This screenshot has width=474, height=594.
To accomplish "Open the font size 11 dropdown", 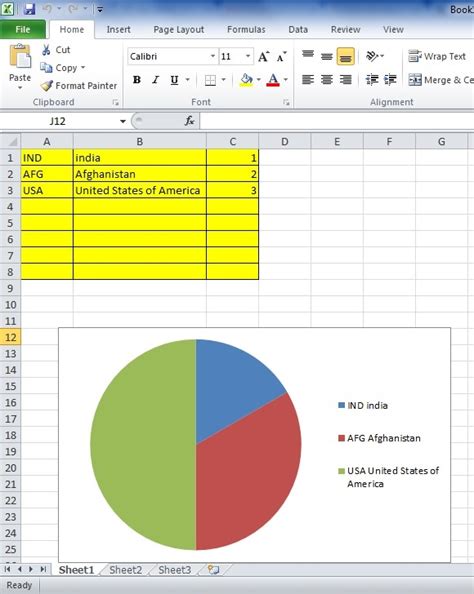I will point(248,56).
